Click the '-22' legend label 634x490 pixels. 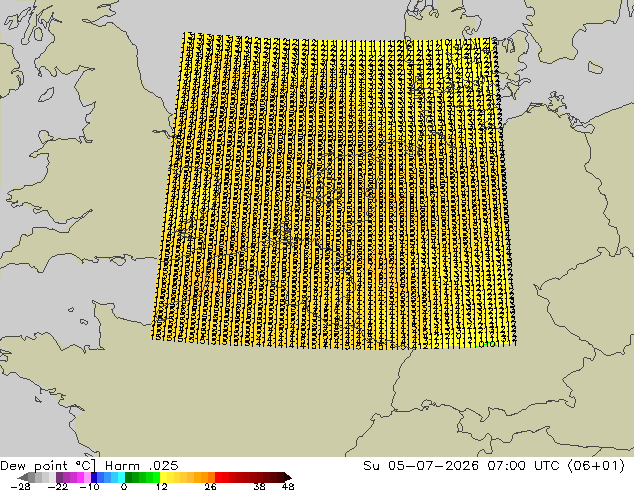pos(58,486)
